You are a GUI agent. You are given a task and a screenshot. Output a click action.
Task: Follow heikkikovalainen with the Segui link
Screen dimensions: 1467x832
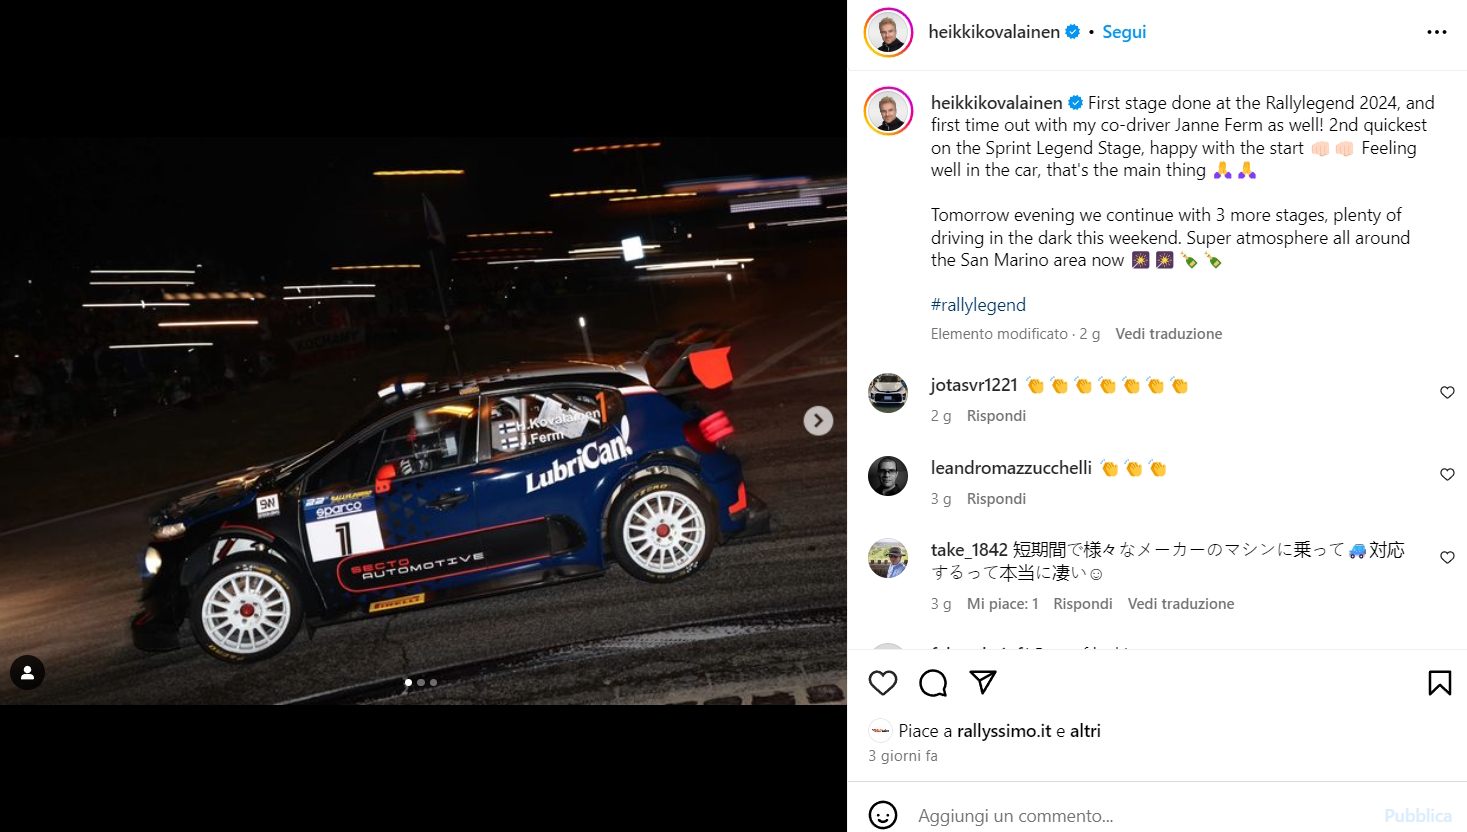click(x=1124, y=32)
